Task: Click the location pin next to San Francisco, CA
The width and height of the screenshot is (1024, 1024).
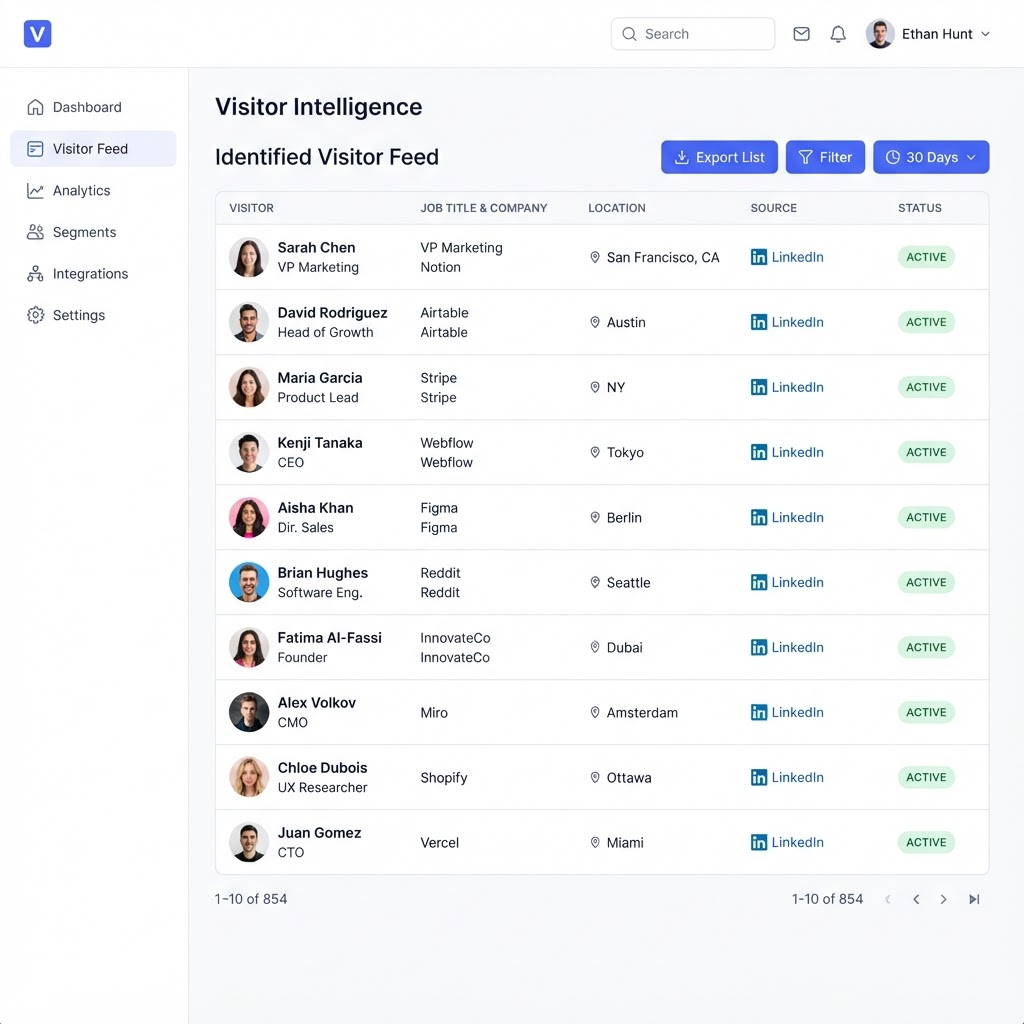Action: tap(595, 257)
